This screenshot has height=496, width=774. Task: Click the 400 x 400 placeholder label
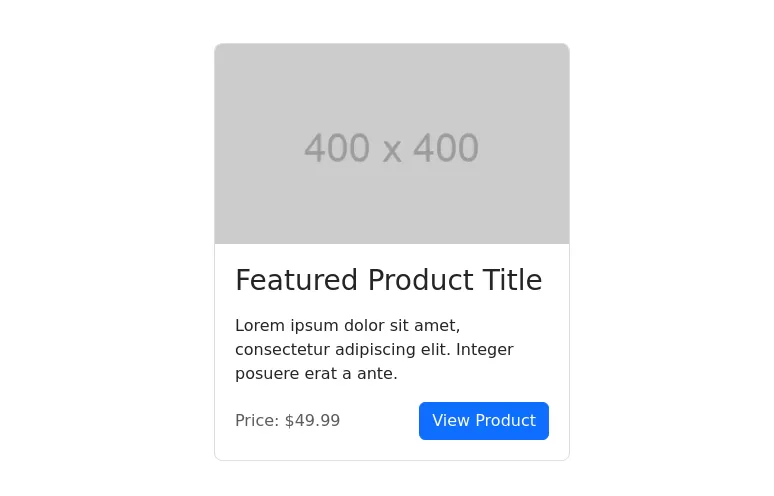(x=391, y=149)
